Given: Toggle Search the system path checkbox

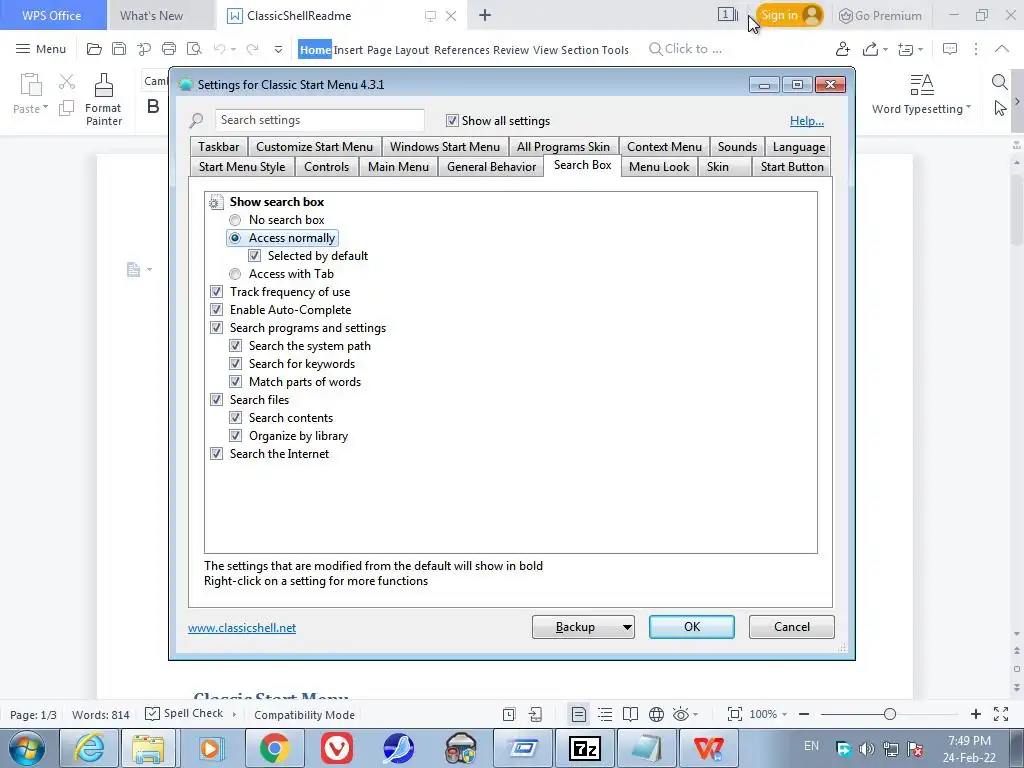Looking at the screenshot, I should (x=236, y=346).
